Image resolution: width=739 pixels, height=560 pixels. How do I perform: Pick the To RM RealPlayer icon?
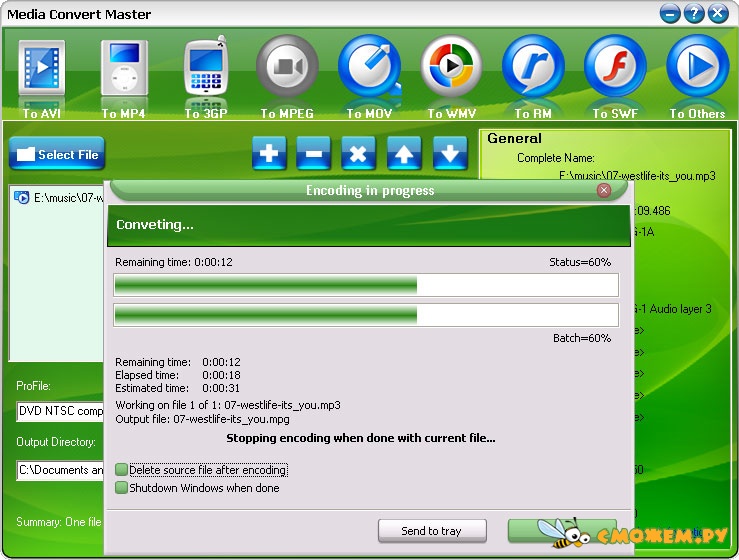[x=533, y=66]
